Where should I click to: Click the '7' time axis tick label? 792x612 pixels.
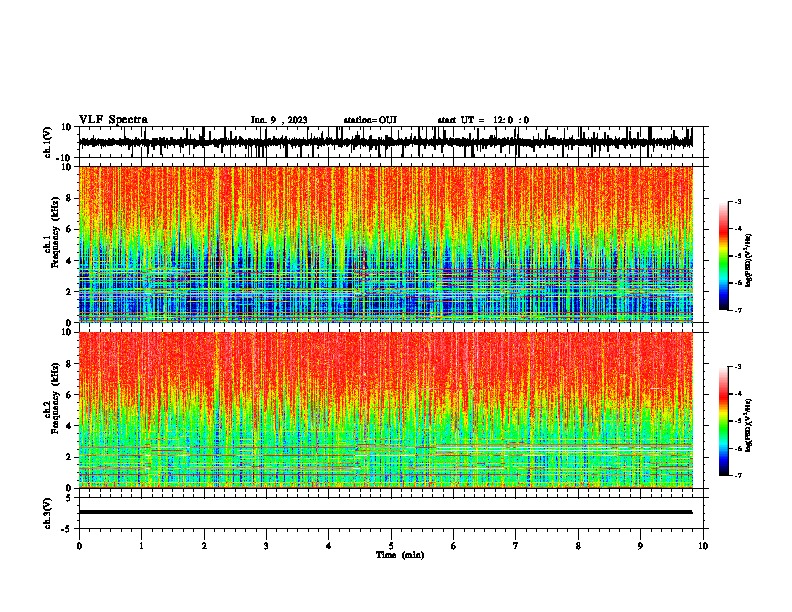pyautogui.click(x=516, y=546)
